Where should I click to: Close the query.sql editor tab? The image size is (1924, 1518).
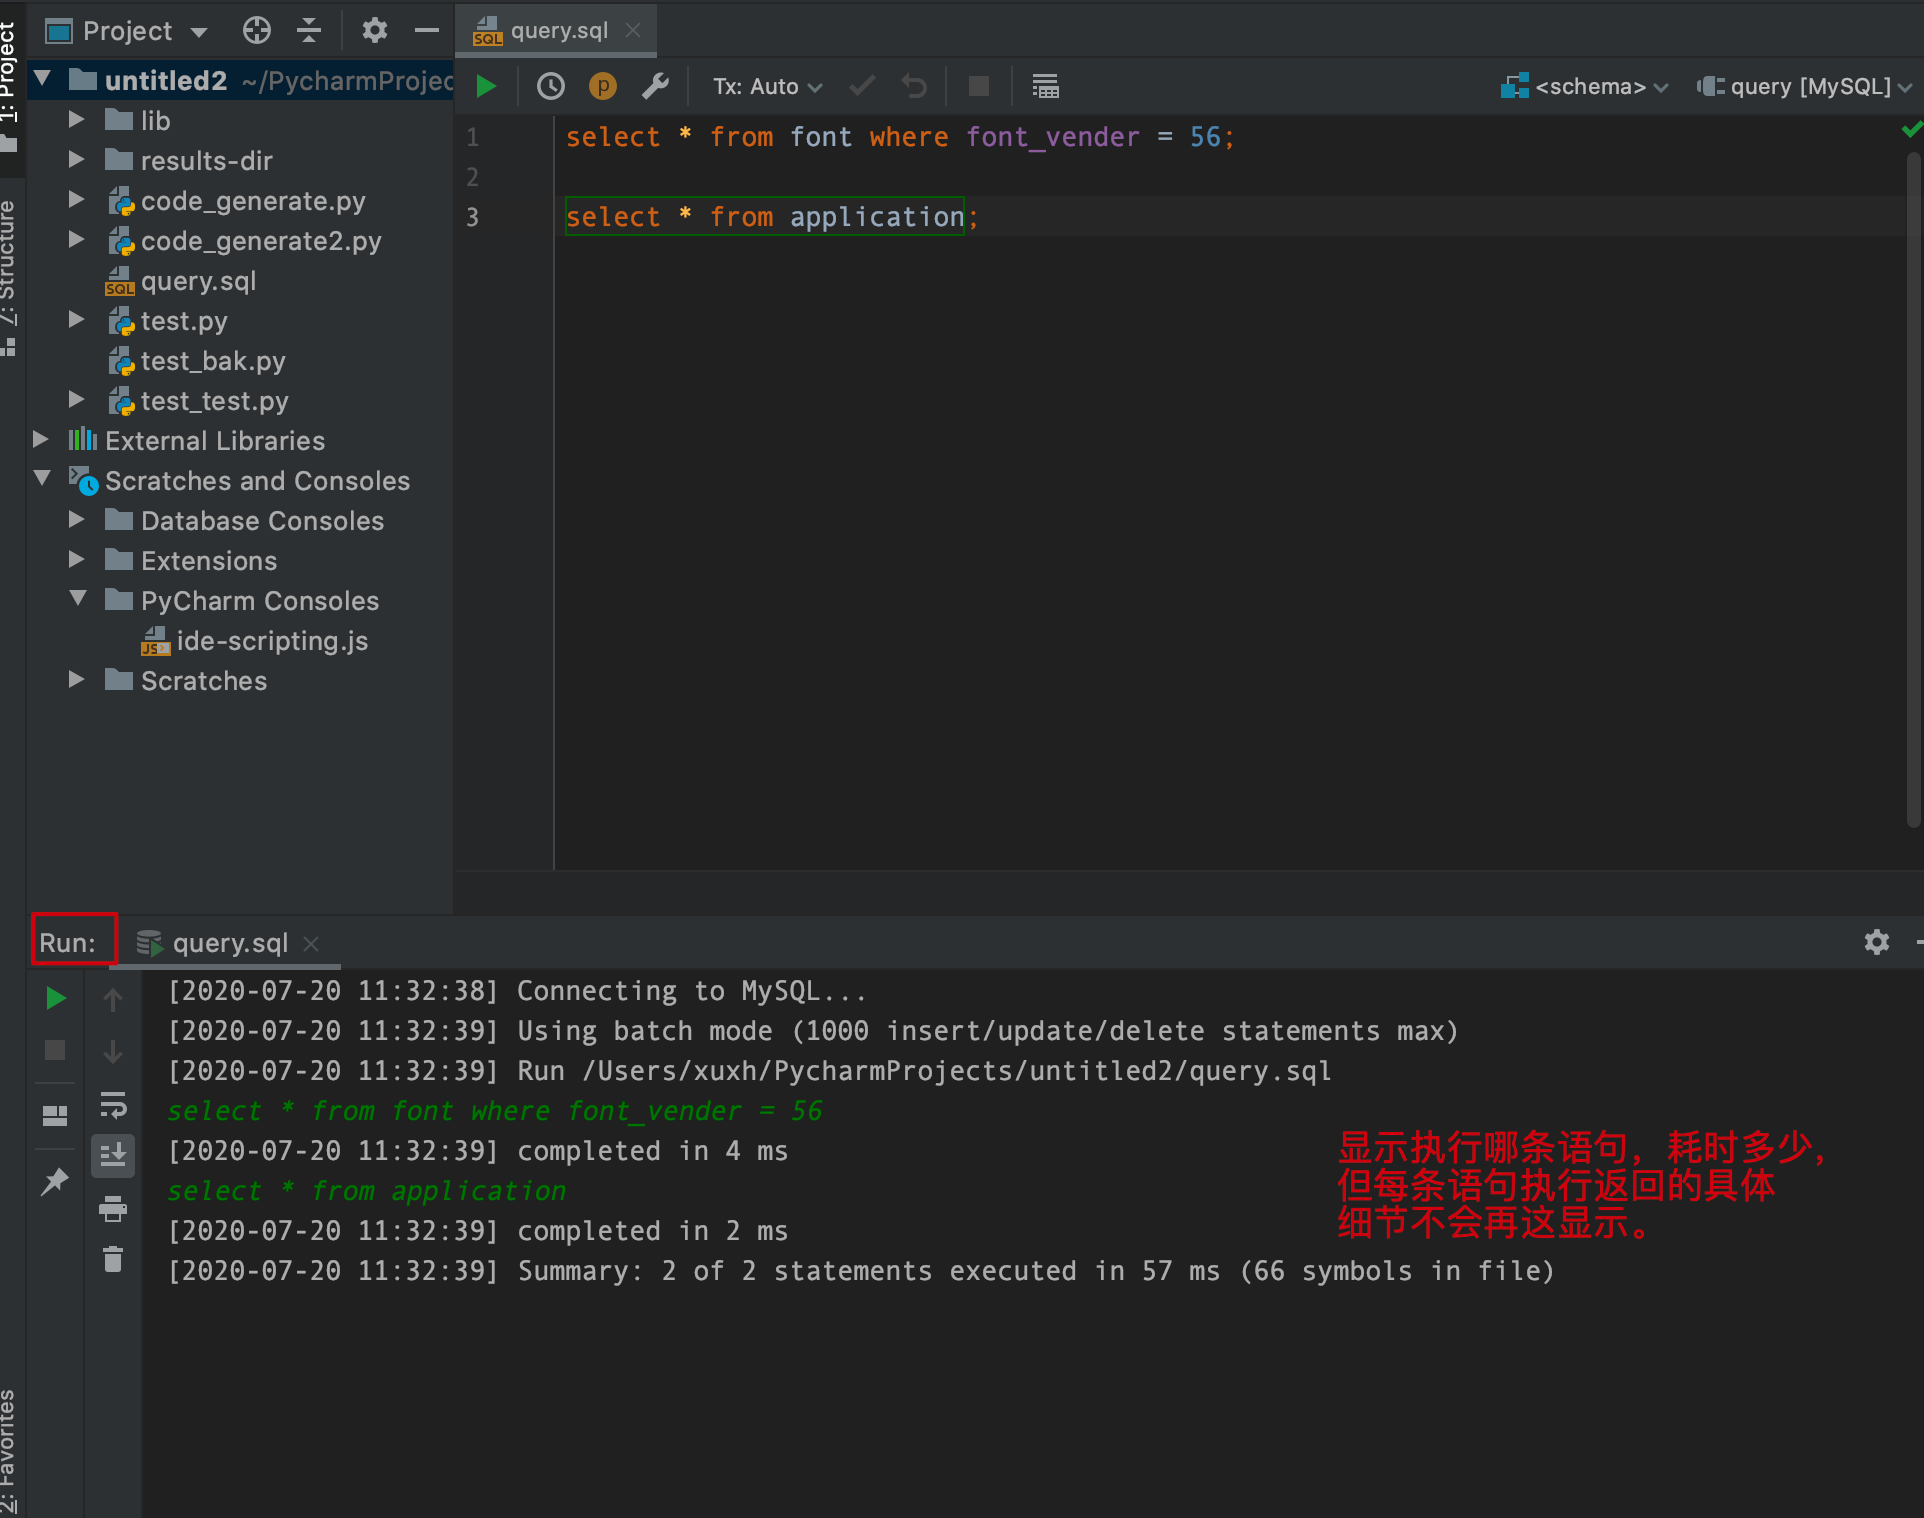633,30
